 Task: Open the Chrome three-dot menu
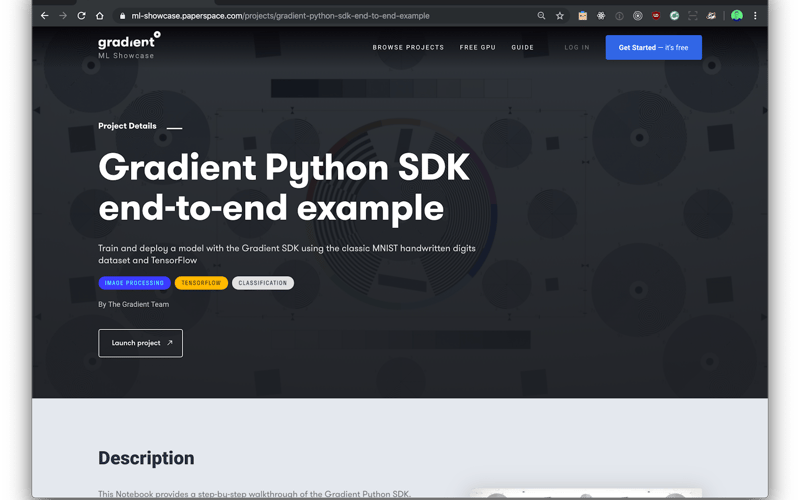click(755, 16)
